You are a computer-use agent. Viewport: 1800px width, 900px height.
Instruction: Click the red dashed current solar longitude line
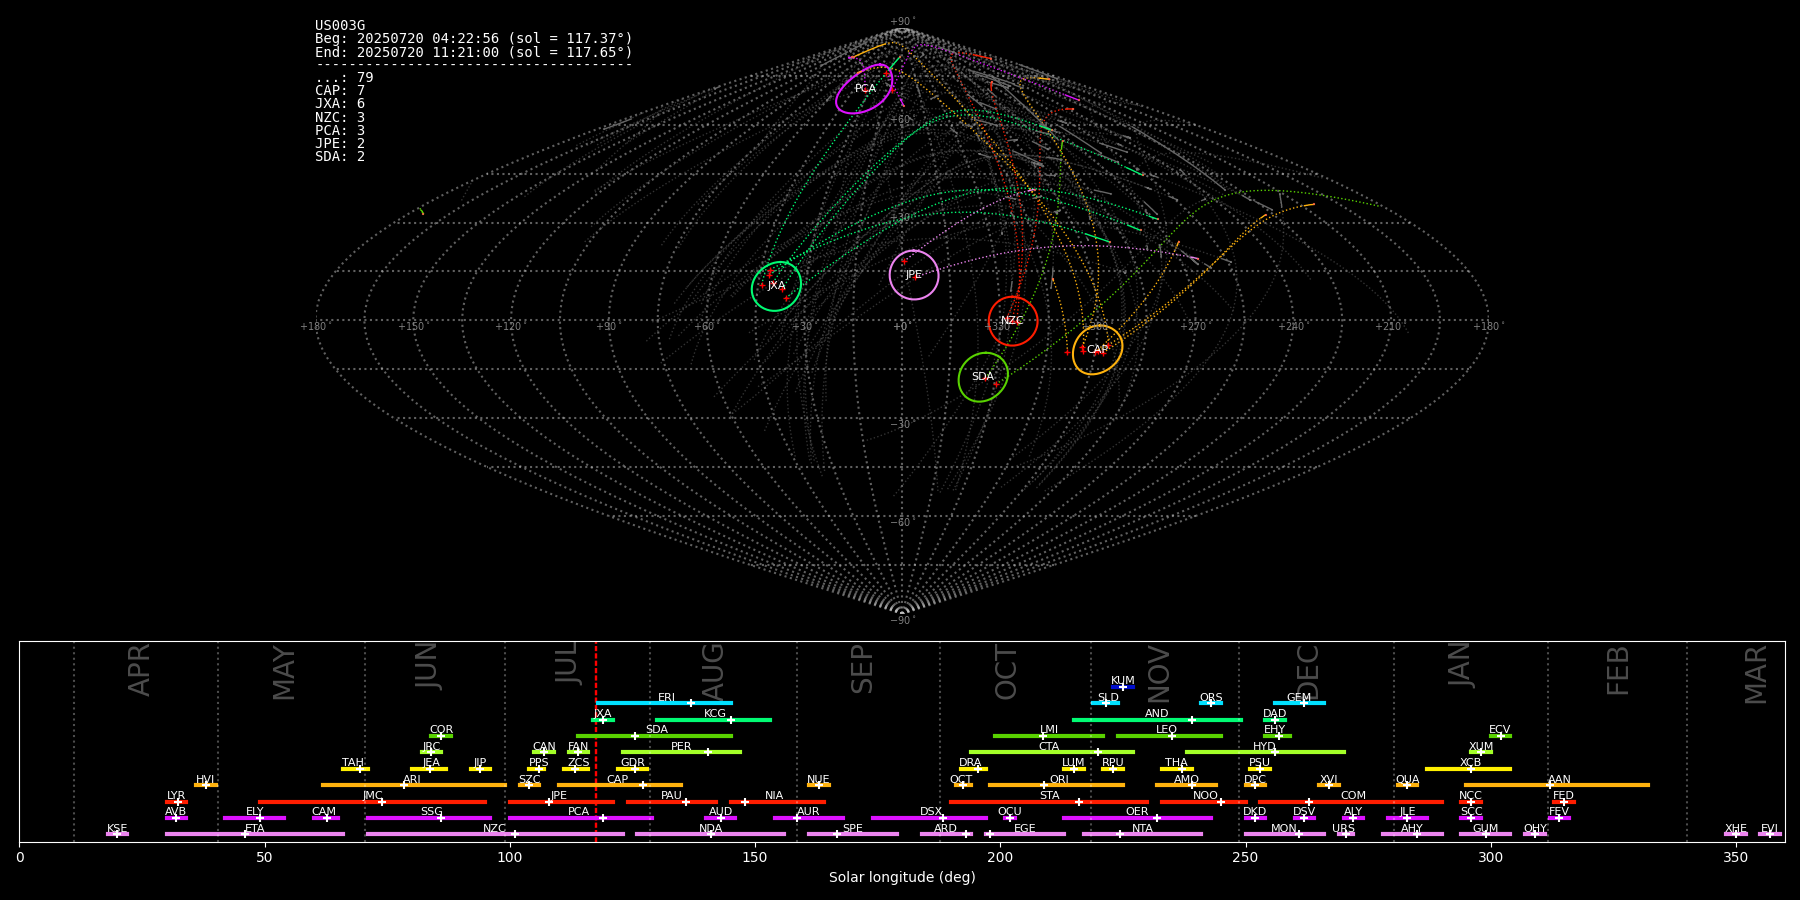coord(596,741)
